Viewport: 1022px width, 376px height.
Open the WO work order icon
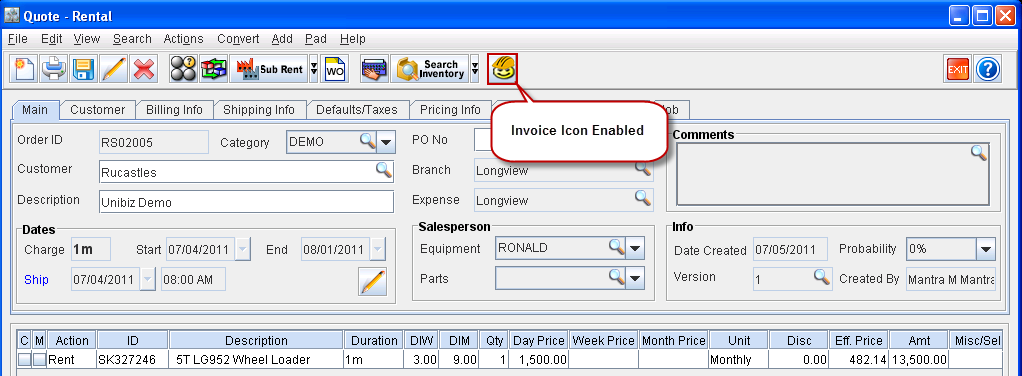tap(334, 68)
